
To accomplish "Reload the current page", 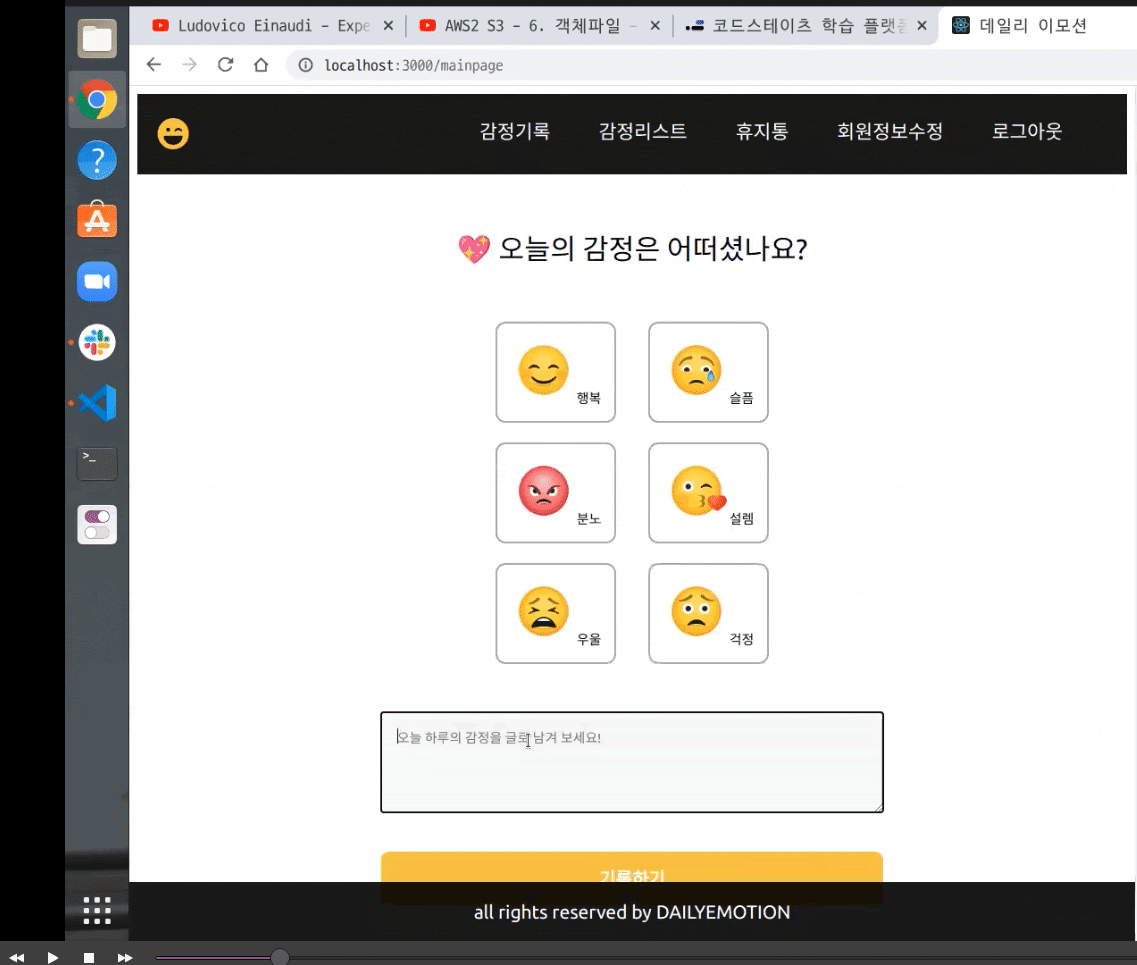I will [x=226, y=65].
